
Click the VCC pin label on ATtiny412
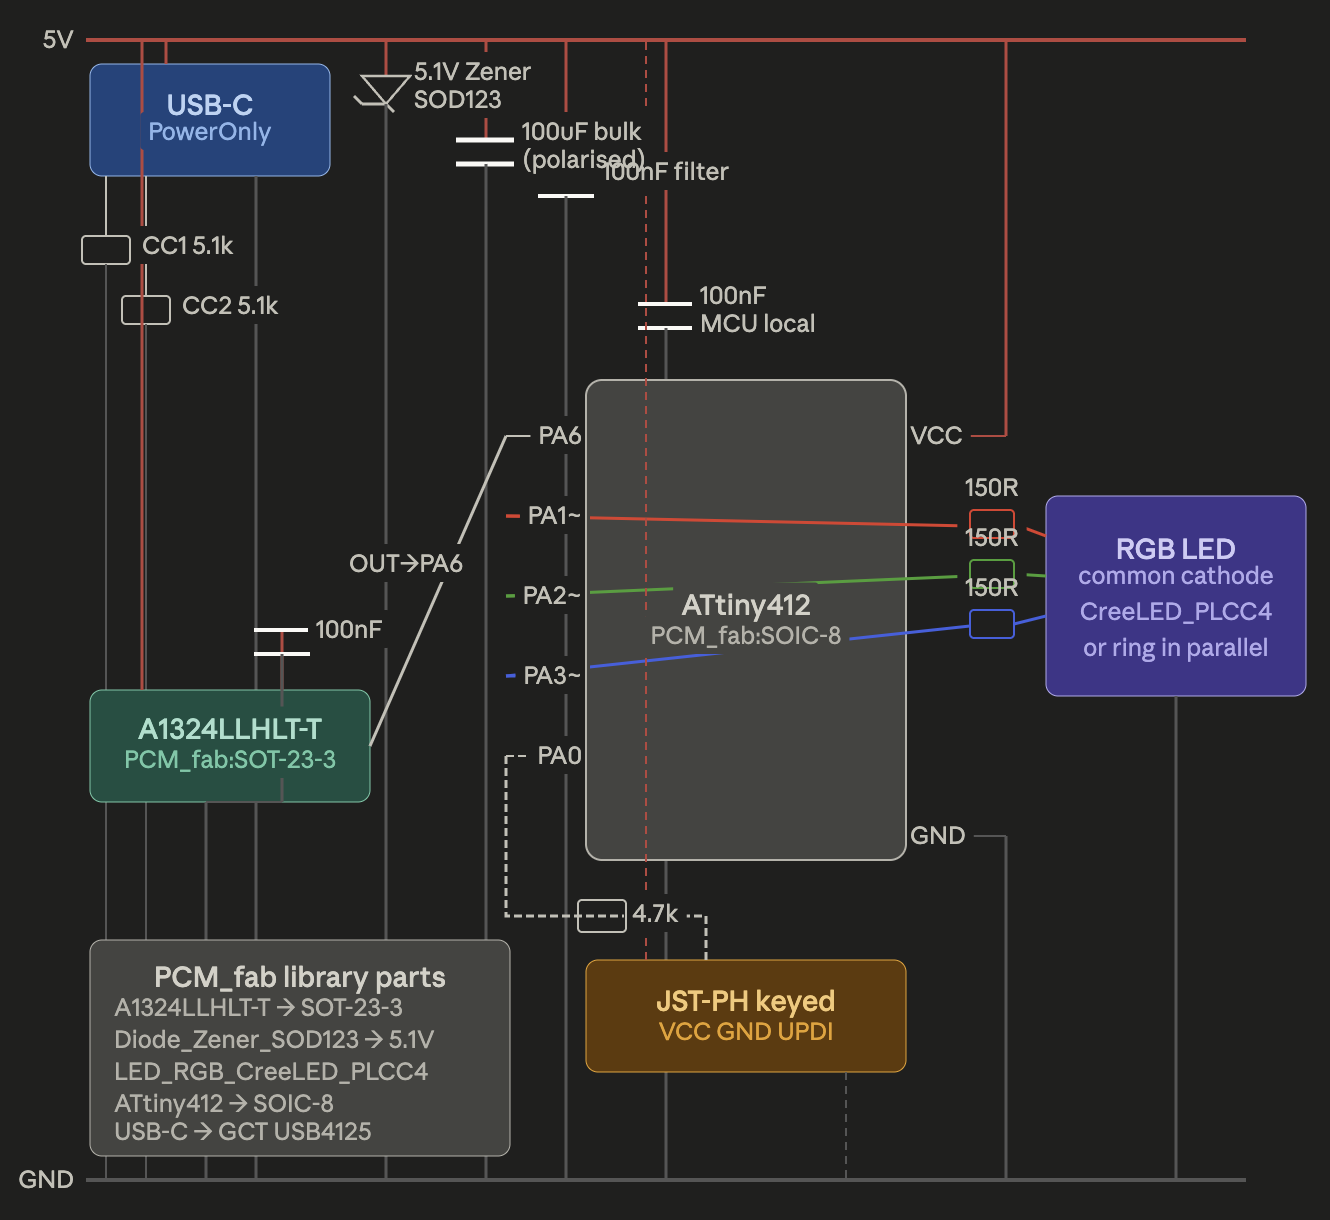coord(936,436)
